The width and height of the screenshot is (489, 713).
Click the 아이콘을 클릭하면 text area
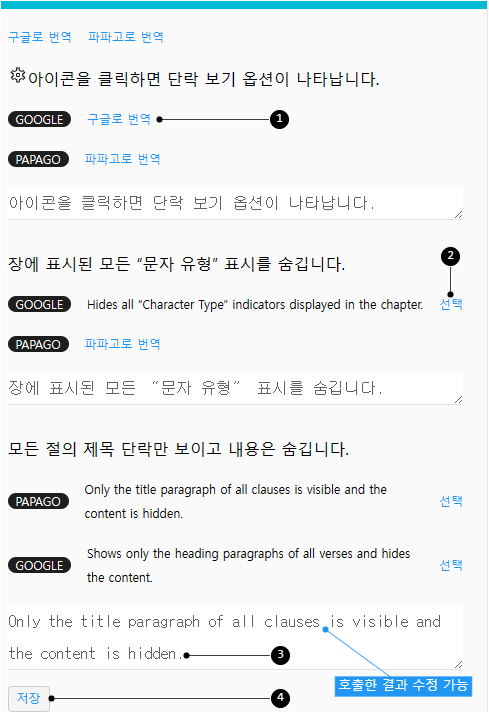(235, 203)
